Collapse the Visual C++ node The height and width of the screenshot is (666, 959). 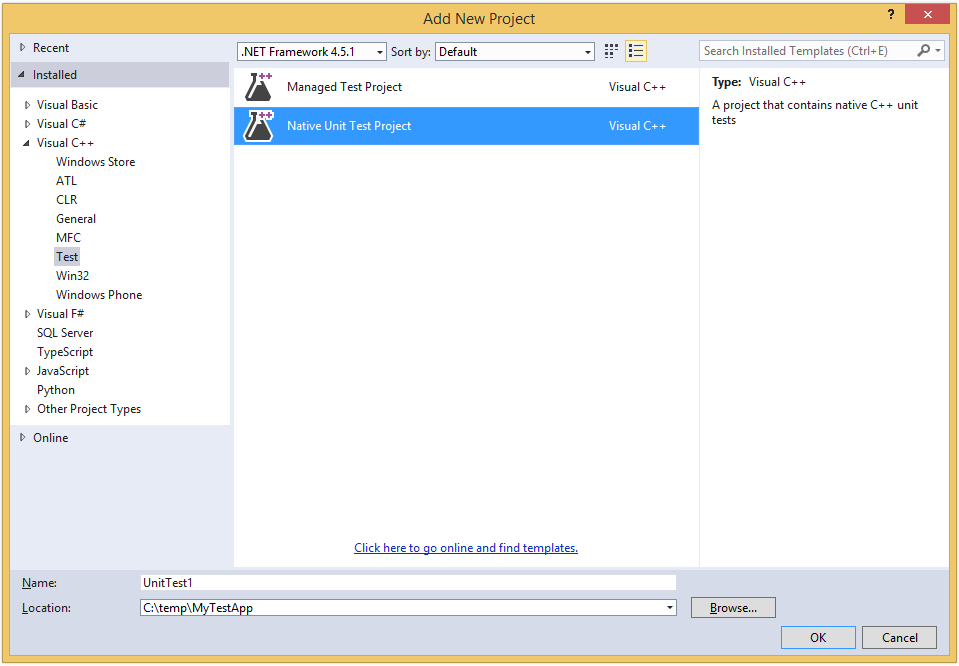(x=27, y=143)
